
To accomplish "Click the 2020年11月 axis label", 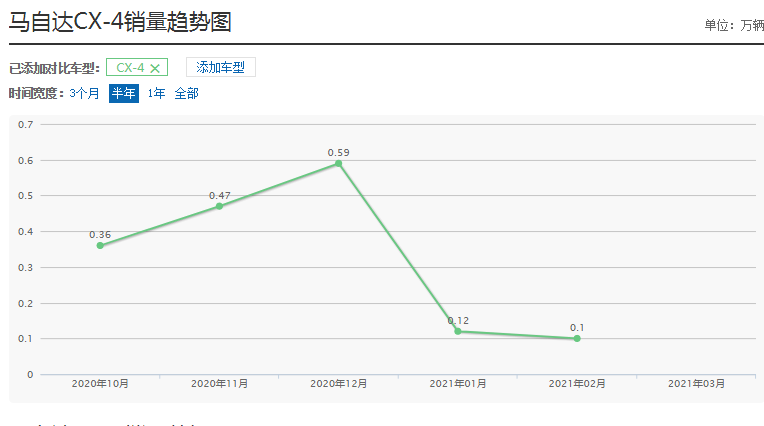I will click(219, 384).
